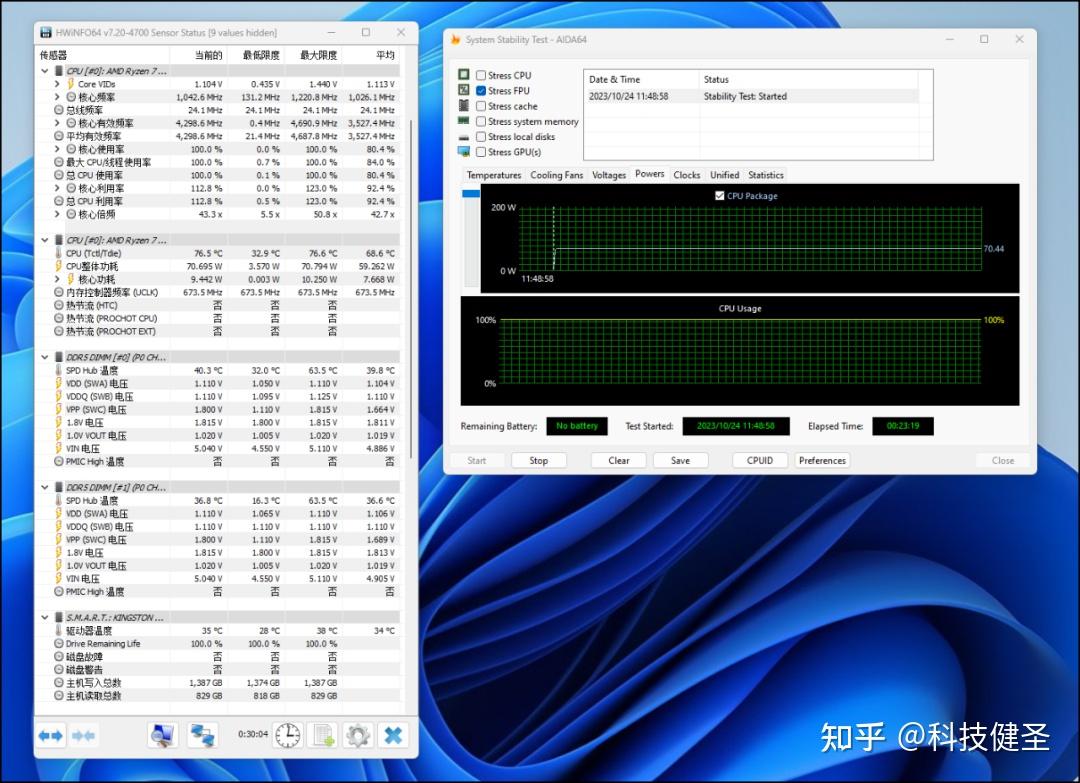This screenshot has width=1080, height=783.
Task: Switch to Clocks tab
Action: click(687, 175)
